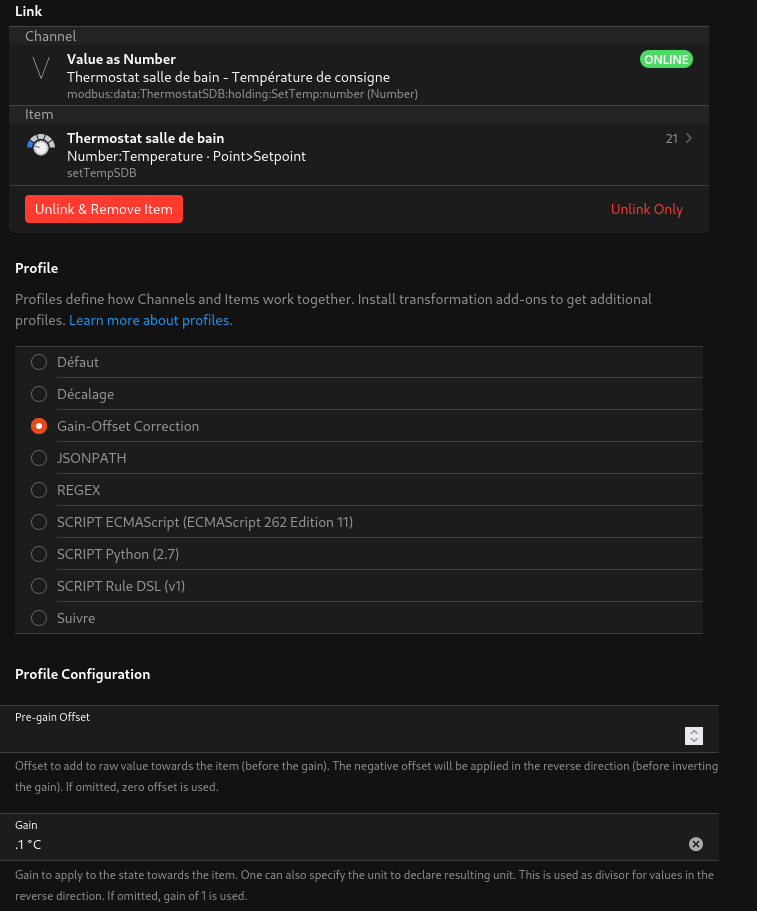Choose the JSONPATH profile

tap(39, 458)
